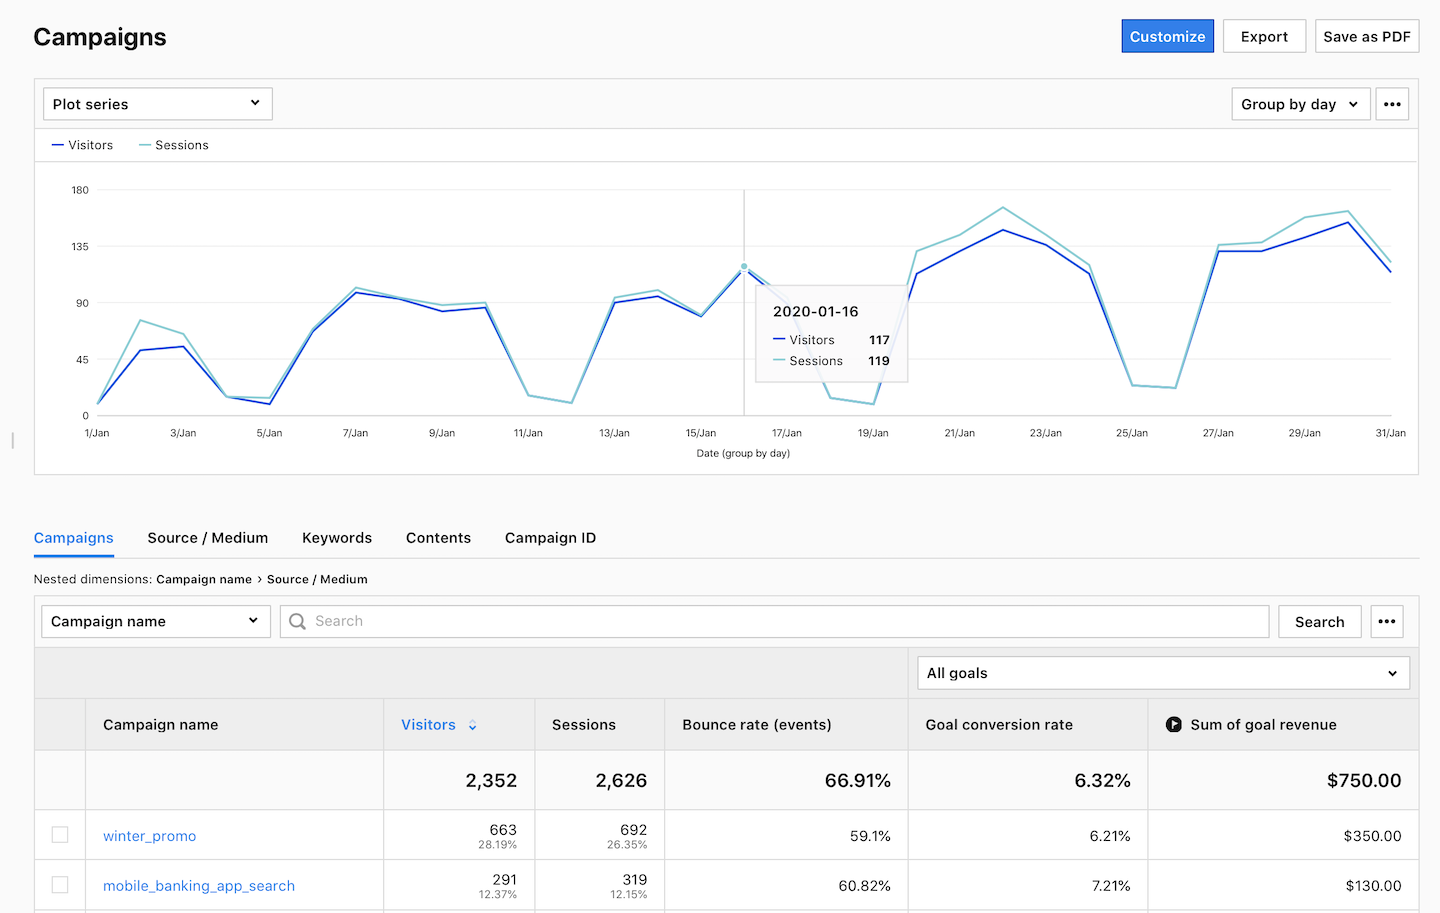
Task: Click the Sum of goal revenue play icon
Action: click(x=1174, y=725)
